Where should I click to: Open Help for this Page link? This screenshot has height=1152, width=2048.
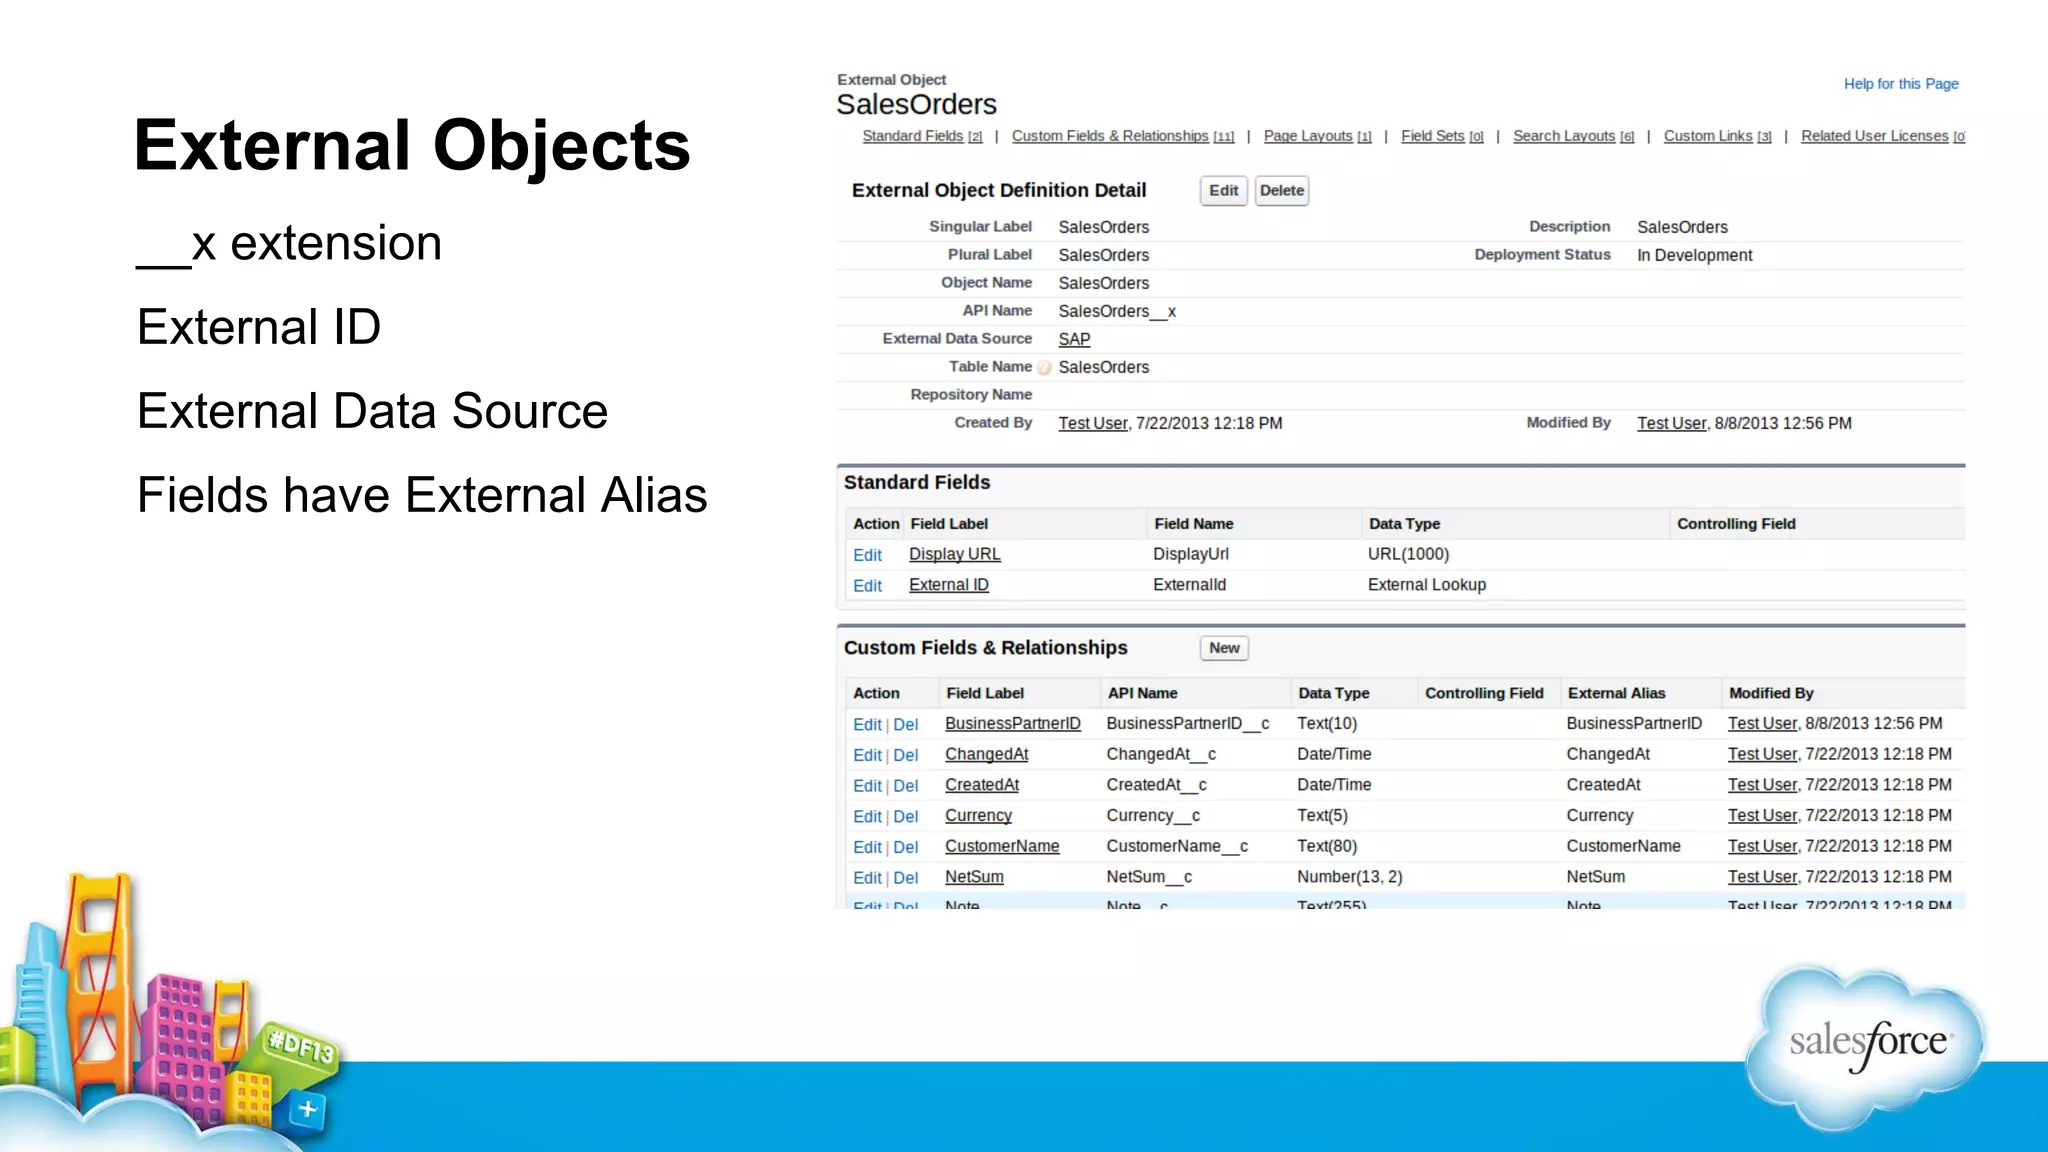1900,84
